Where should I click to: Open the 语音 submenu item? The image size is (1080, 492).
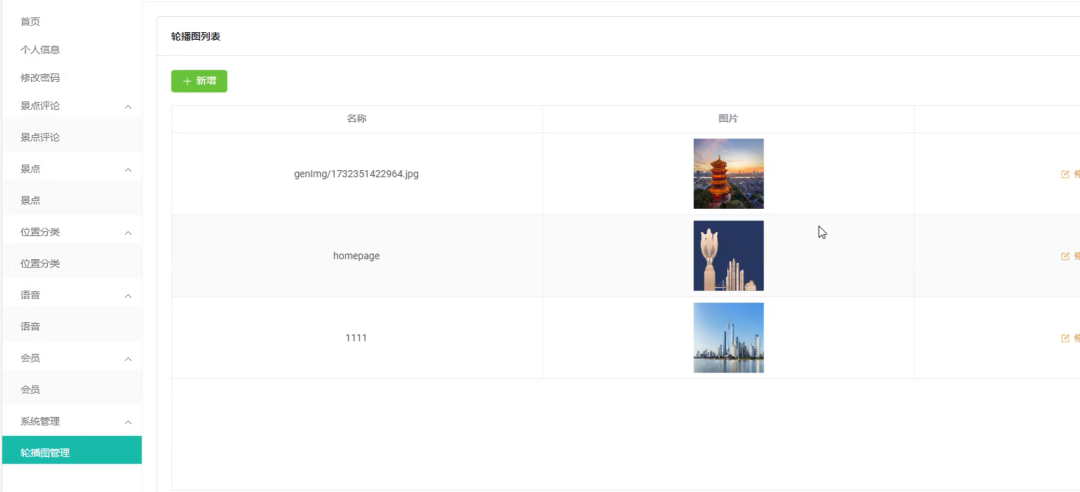point(72,327)
